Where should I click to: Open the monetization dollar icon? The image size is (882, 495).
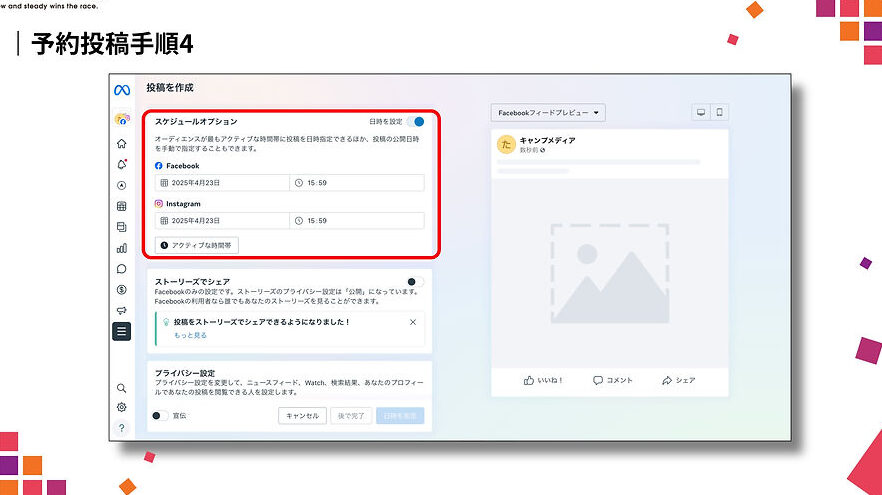click(x=121, y=290)
